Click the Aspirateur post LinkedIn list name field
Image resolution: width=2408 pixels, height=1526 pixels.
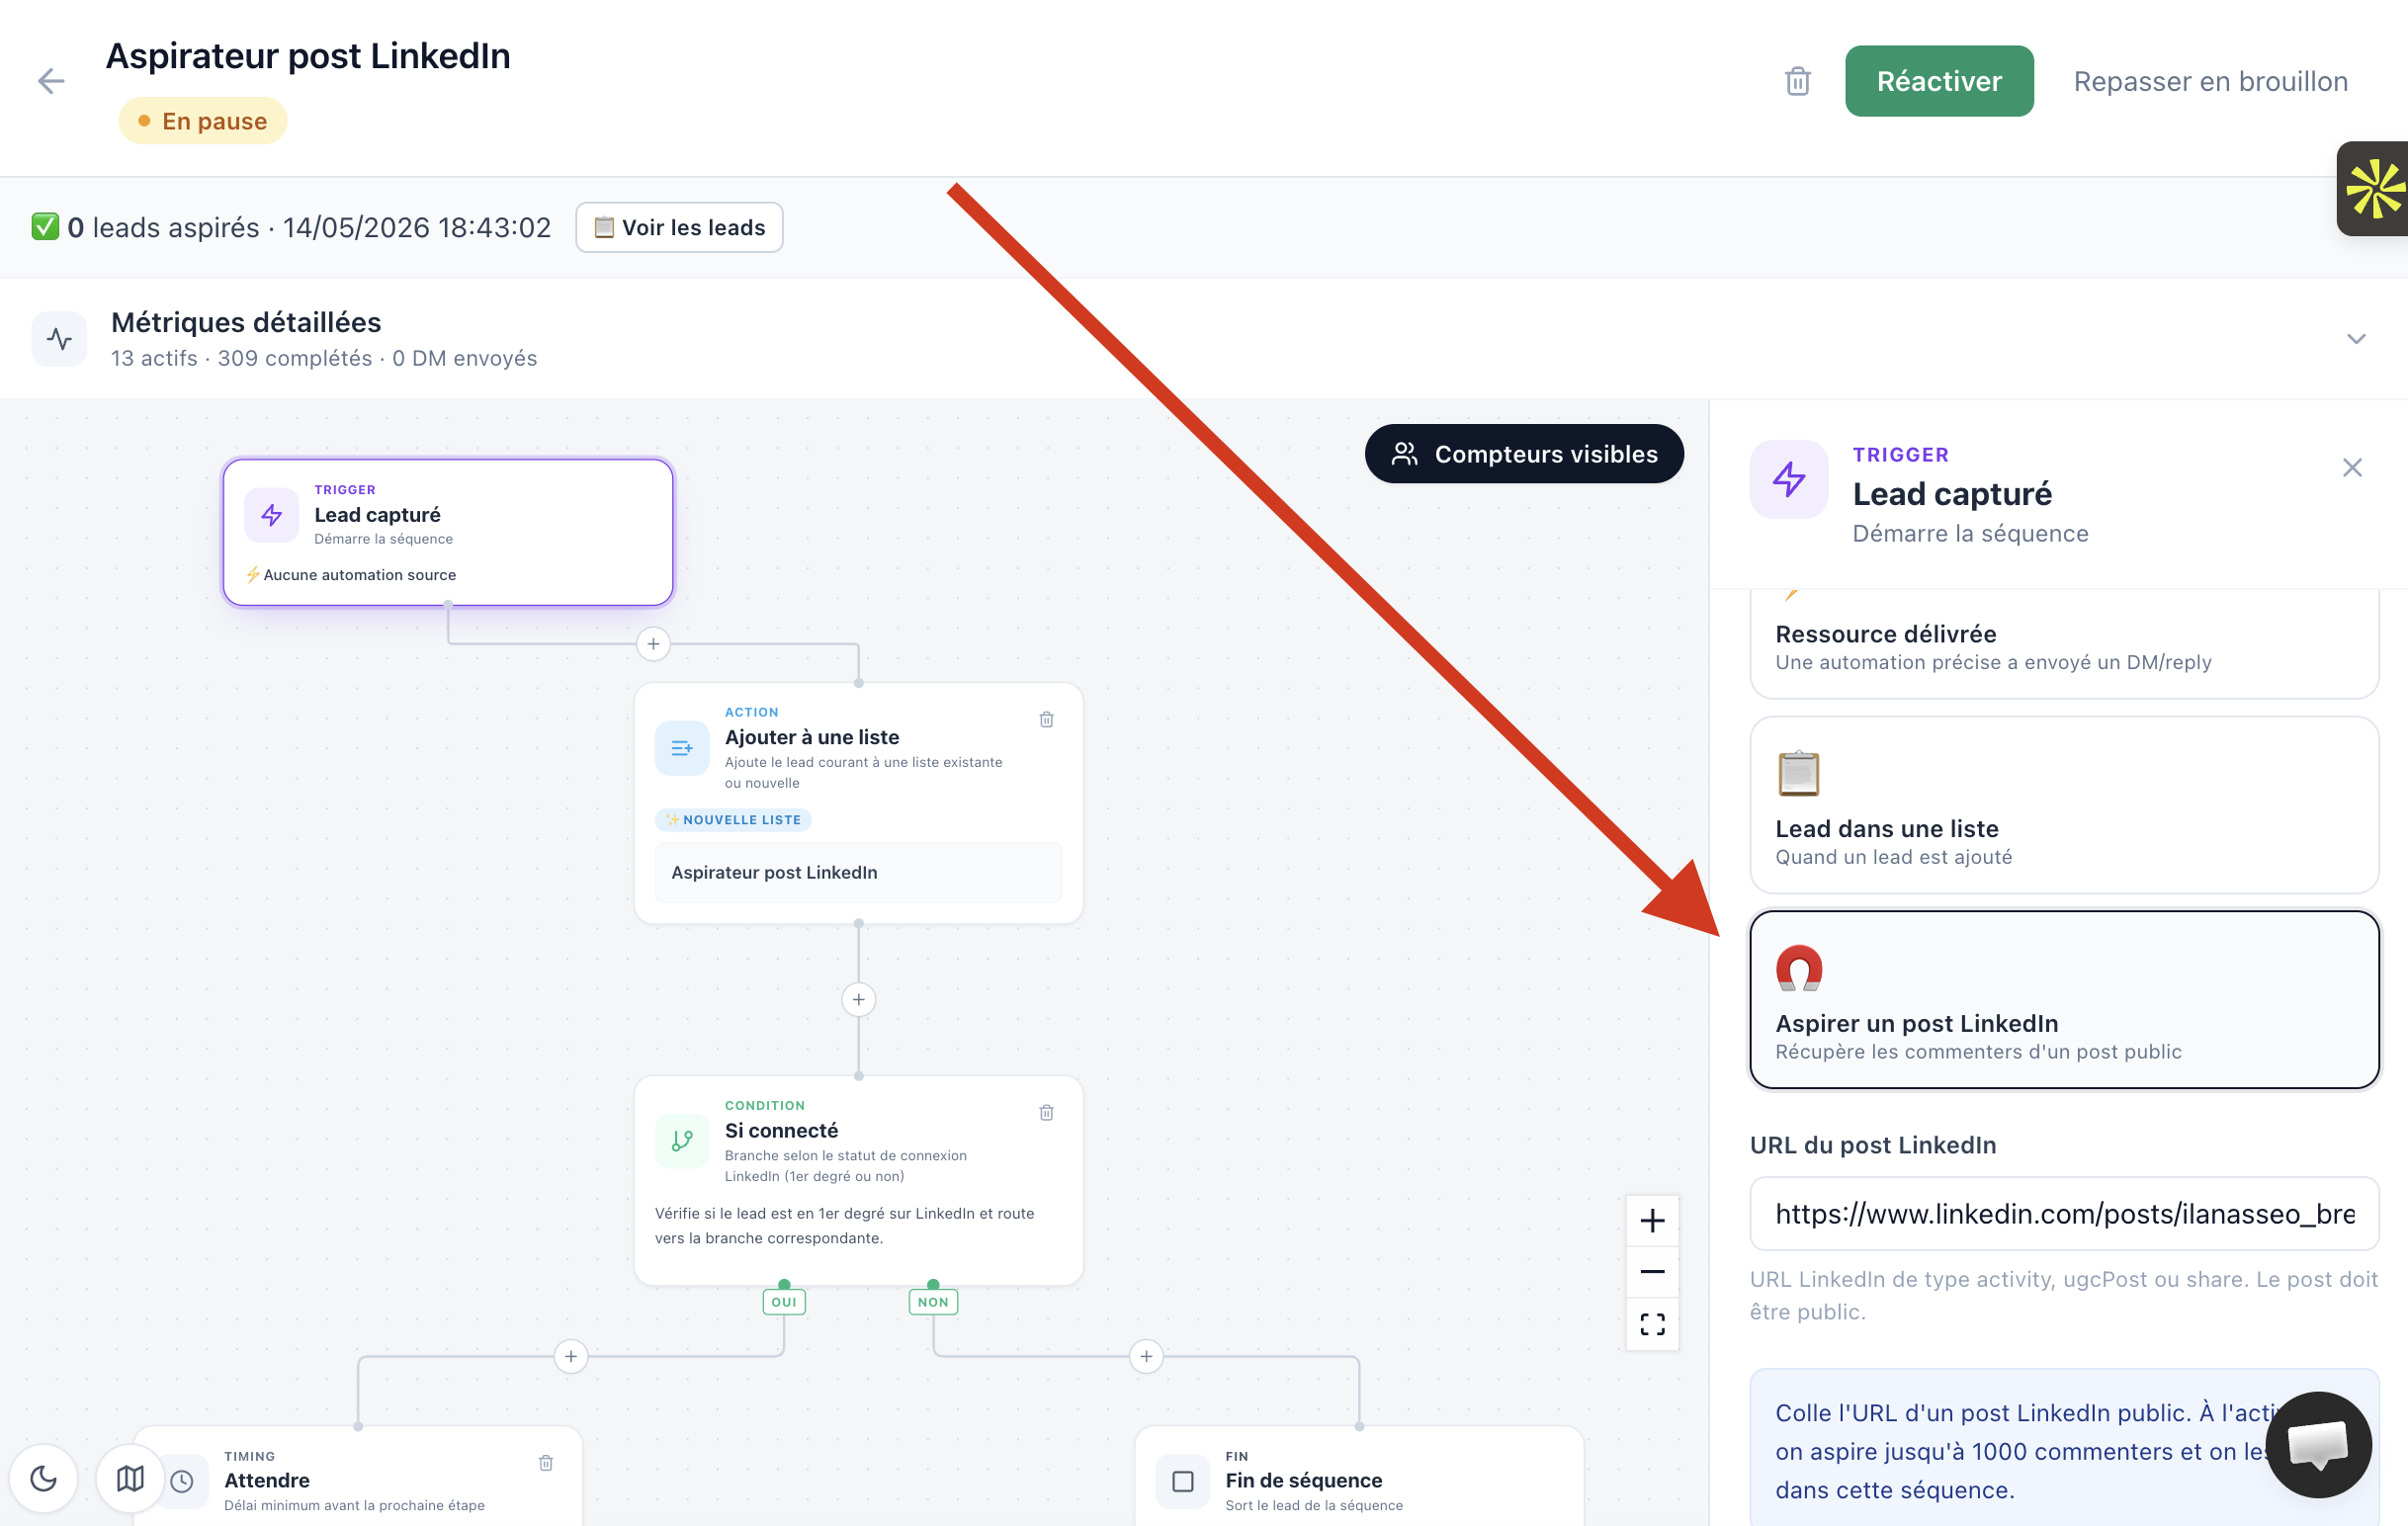858,872
